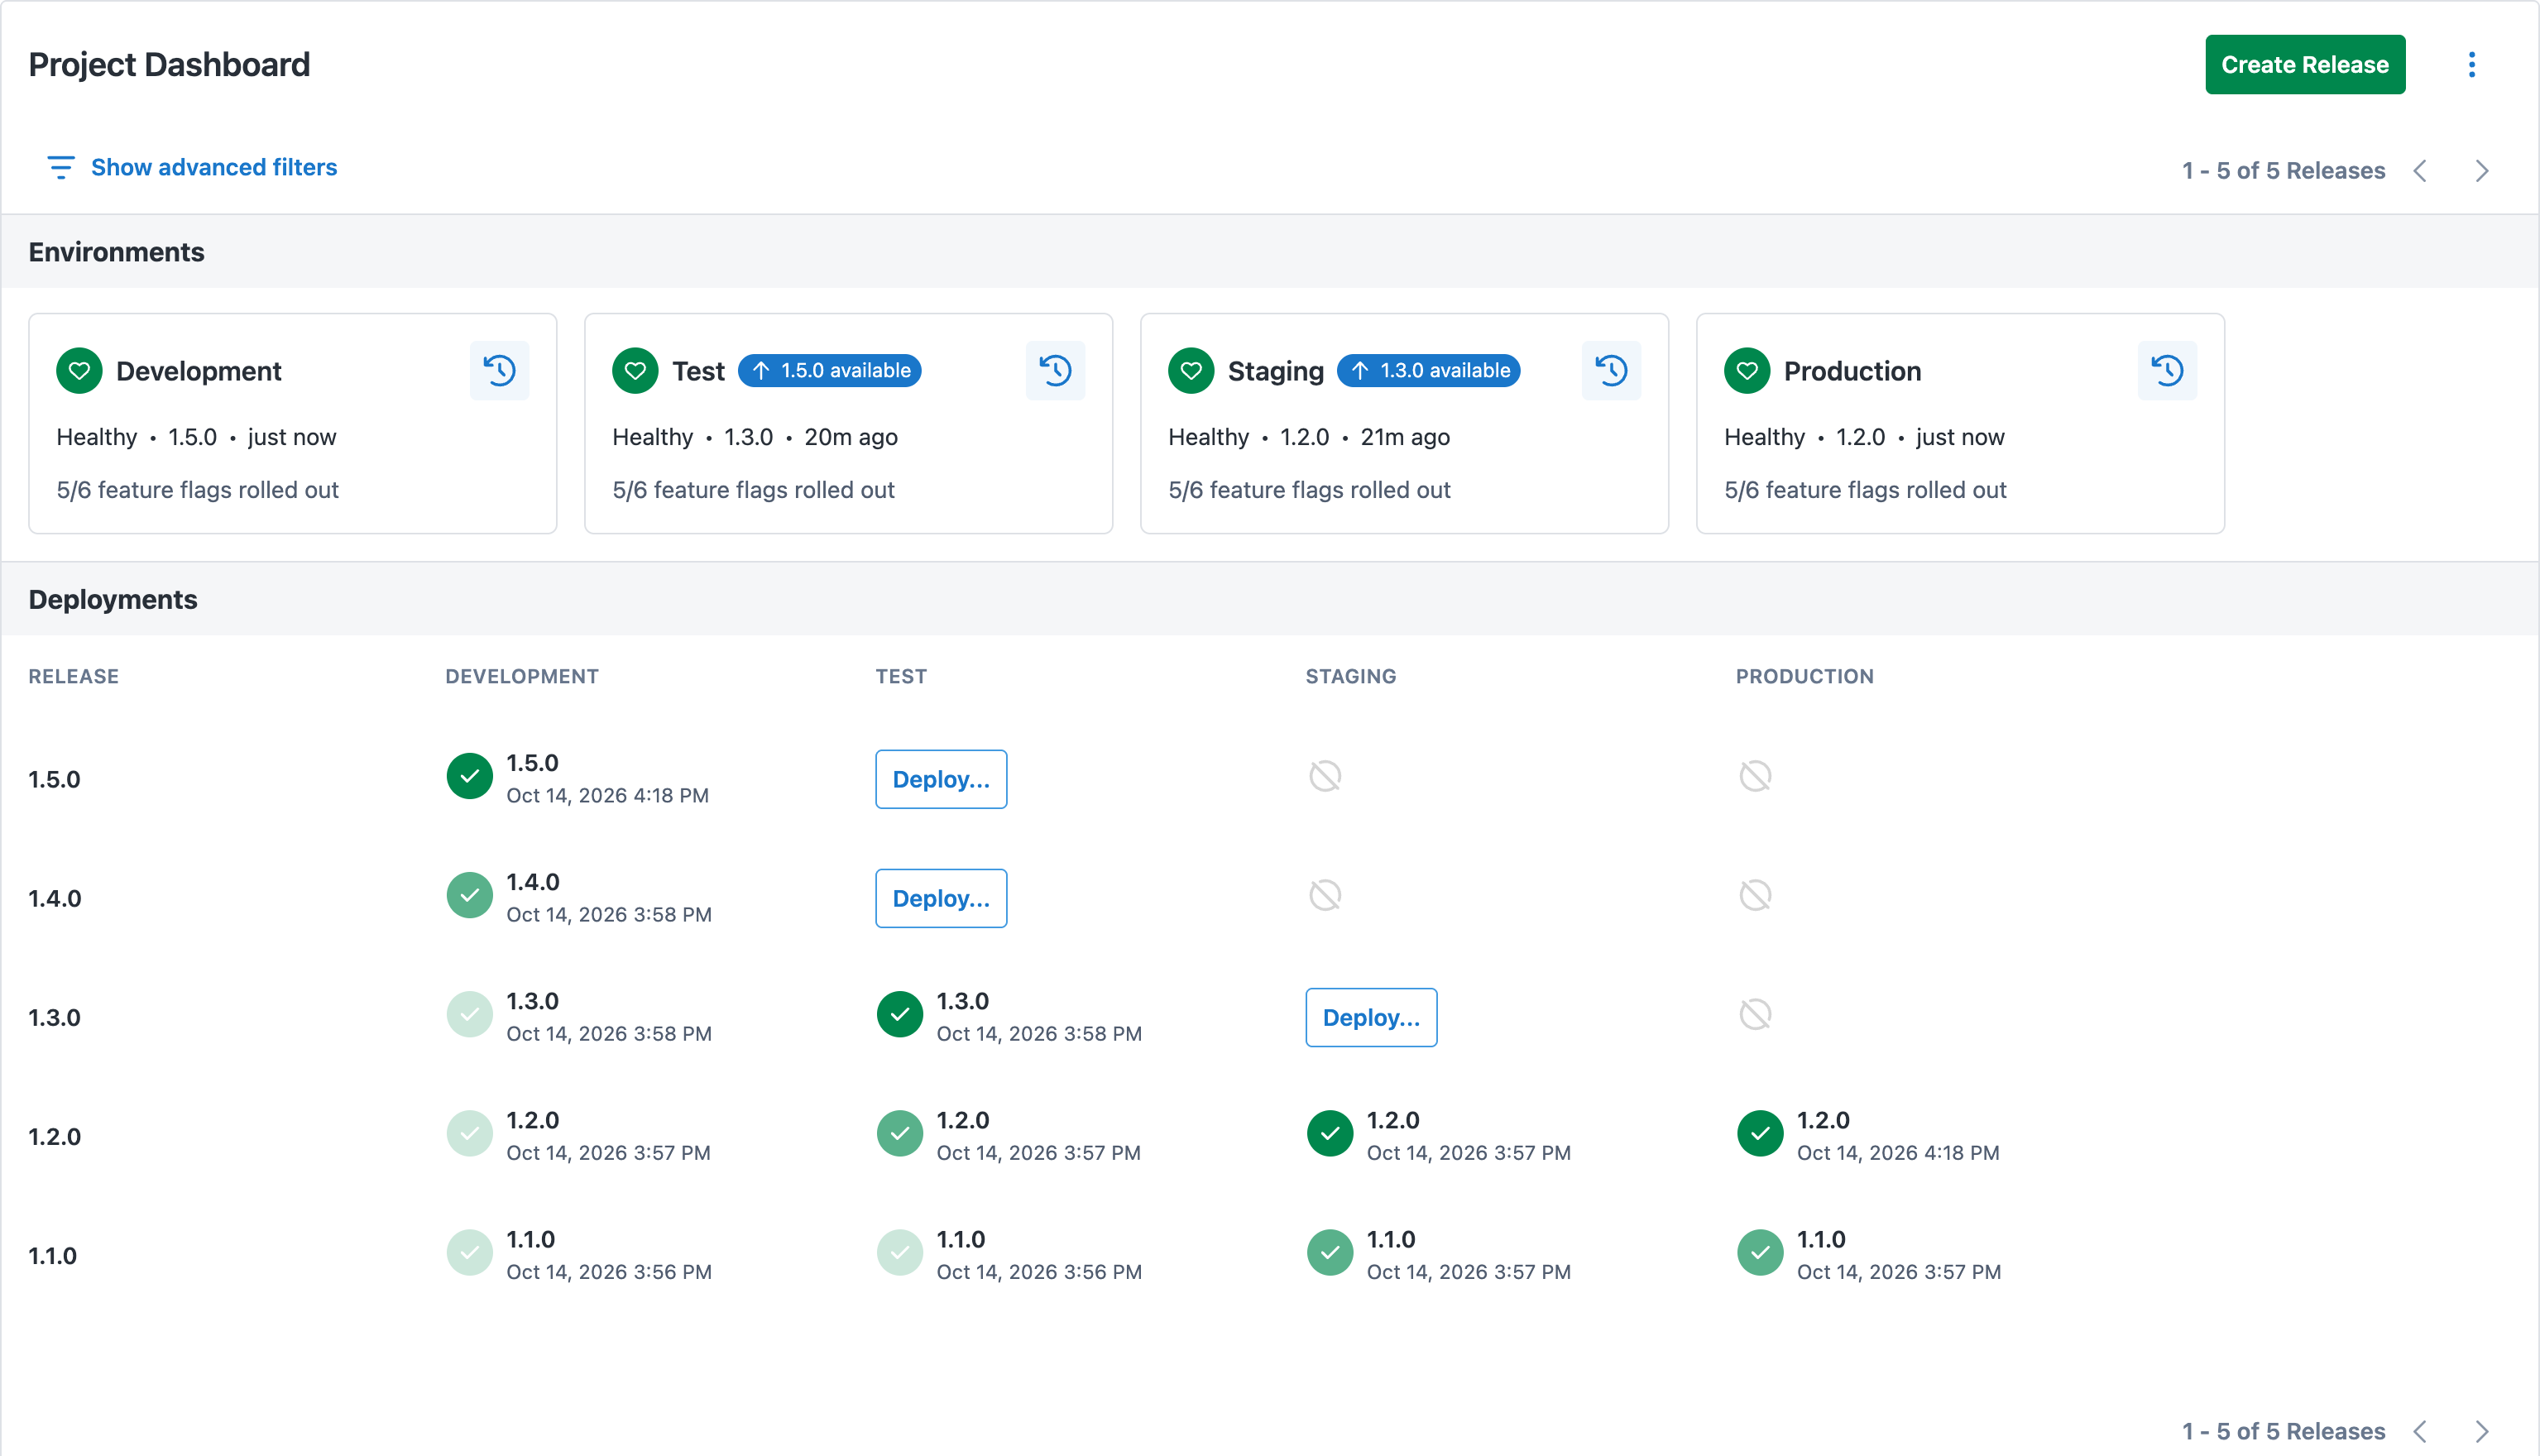The height and width of the screenshot is (1456, 2540).
Task: Open the vertical three-dot more options menu
Action: click(x=2471, y=65)
